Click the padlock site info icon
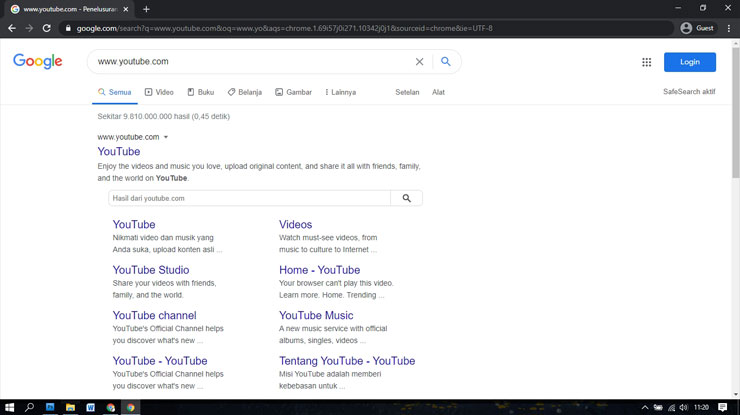 pos(68,28)
